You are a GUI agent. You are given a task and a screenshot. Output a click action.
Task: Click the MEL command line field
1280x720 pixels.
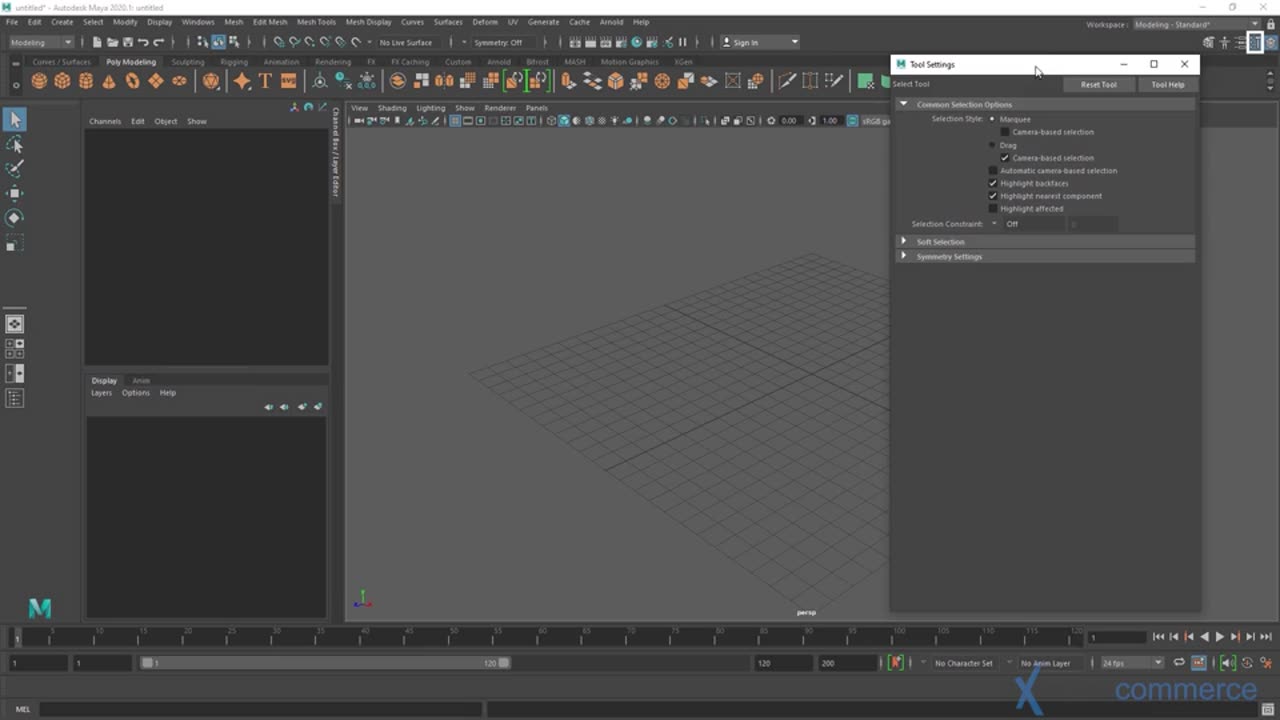coord(260,709)
